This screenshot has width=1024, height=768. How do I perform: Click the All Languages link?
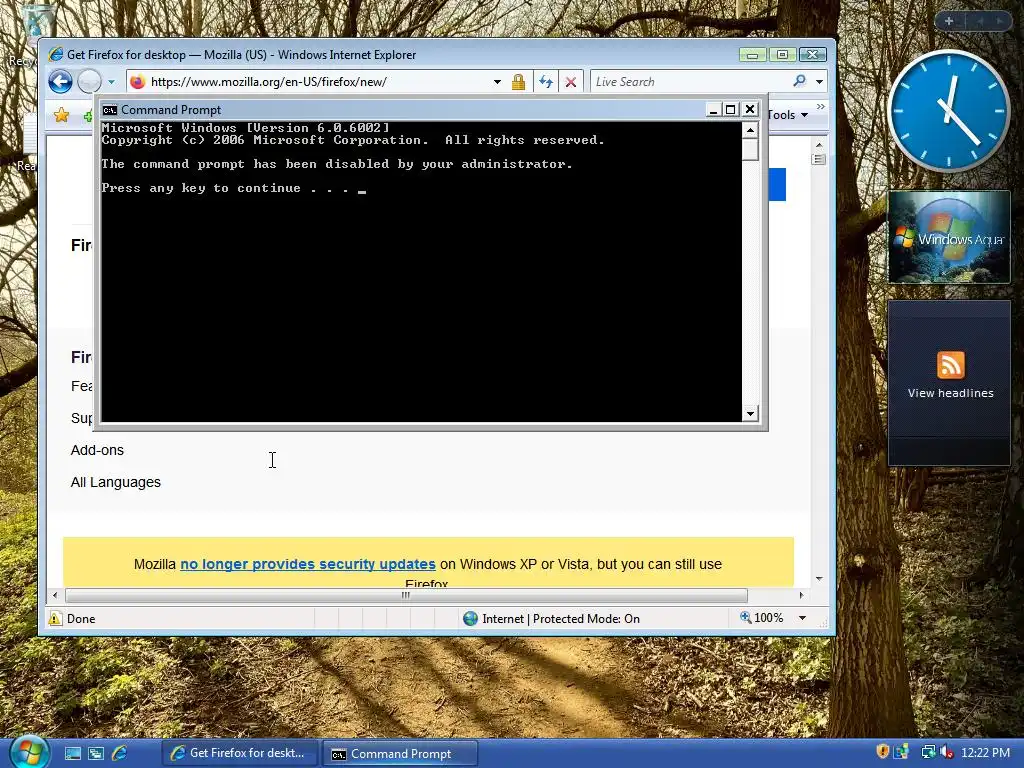116,482
